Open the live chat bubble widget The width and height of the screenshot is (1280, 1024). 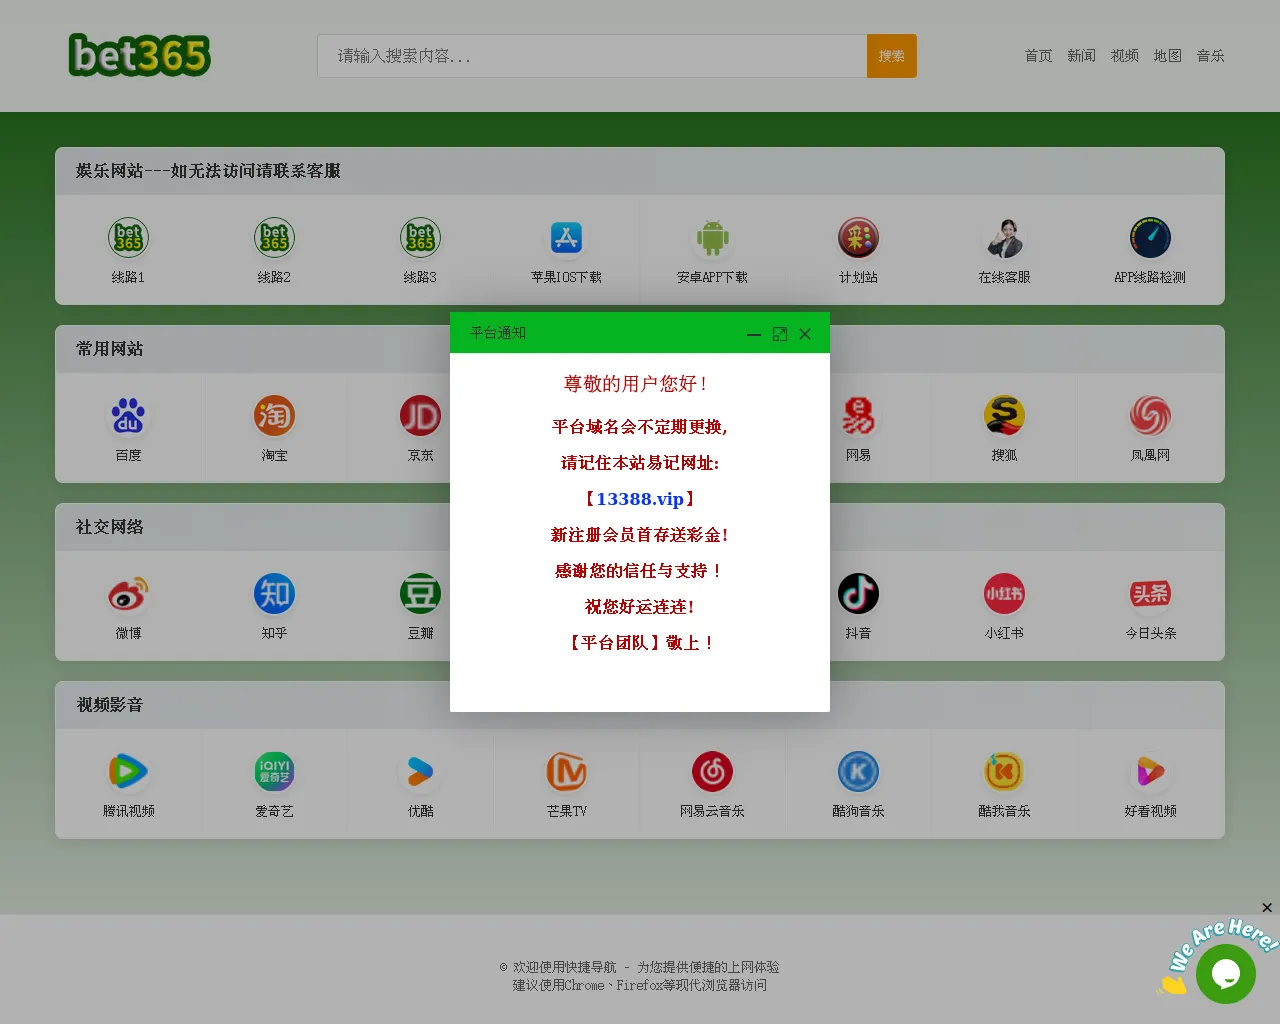coord(1226,973)
